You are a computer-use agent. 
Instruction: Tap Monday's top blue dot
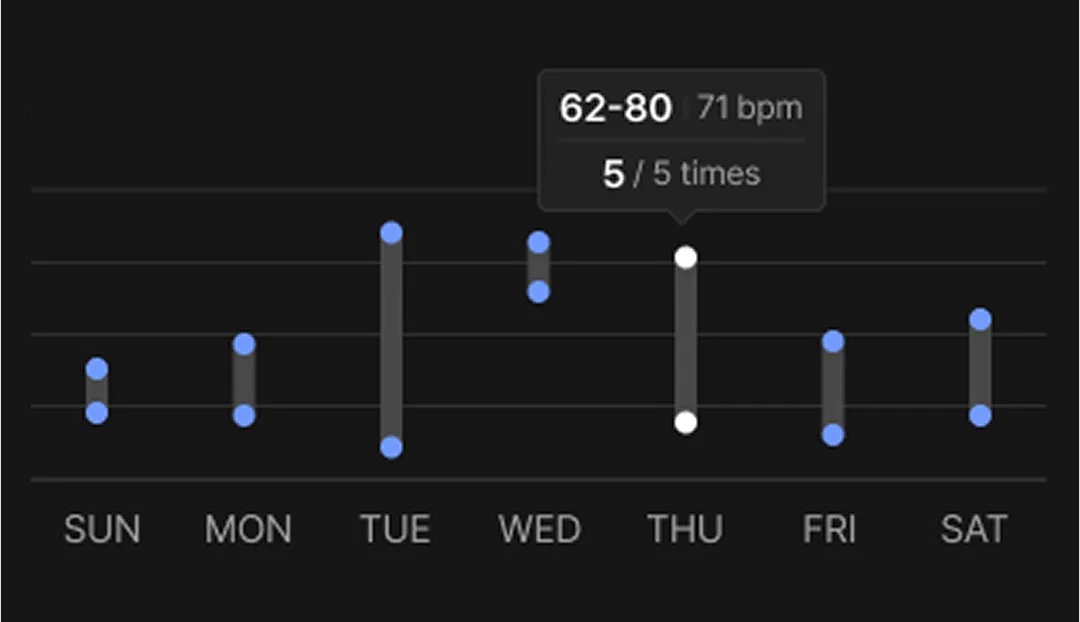pyautogui.click(x=244, y=344)
